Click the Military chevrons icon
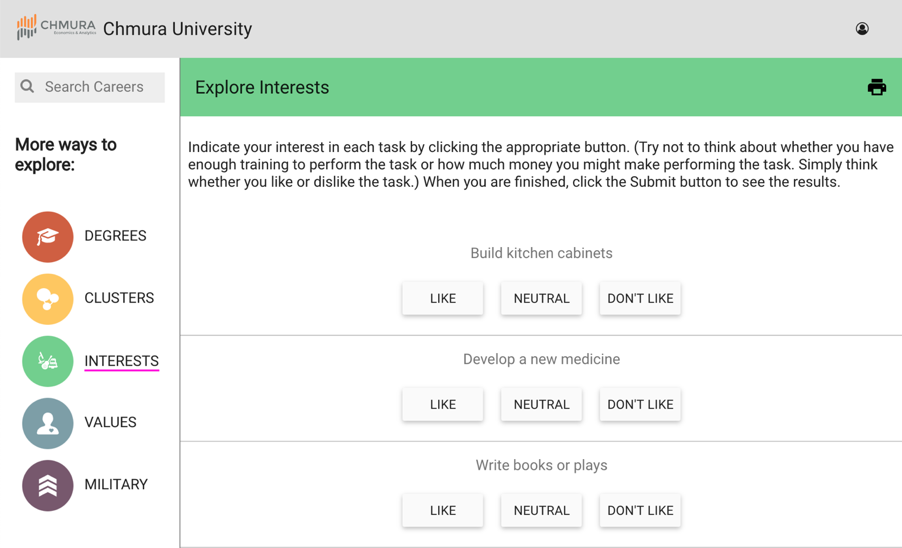This screenshot has width=902, height=548. (x=48, y=485)
